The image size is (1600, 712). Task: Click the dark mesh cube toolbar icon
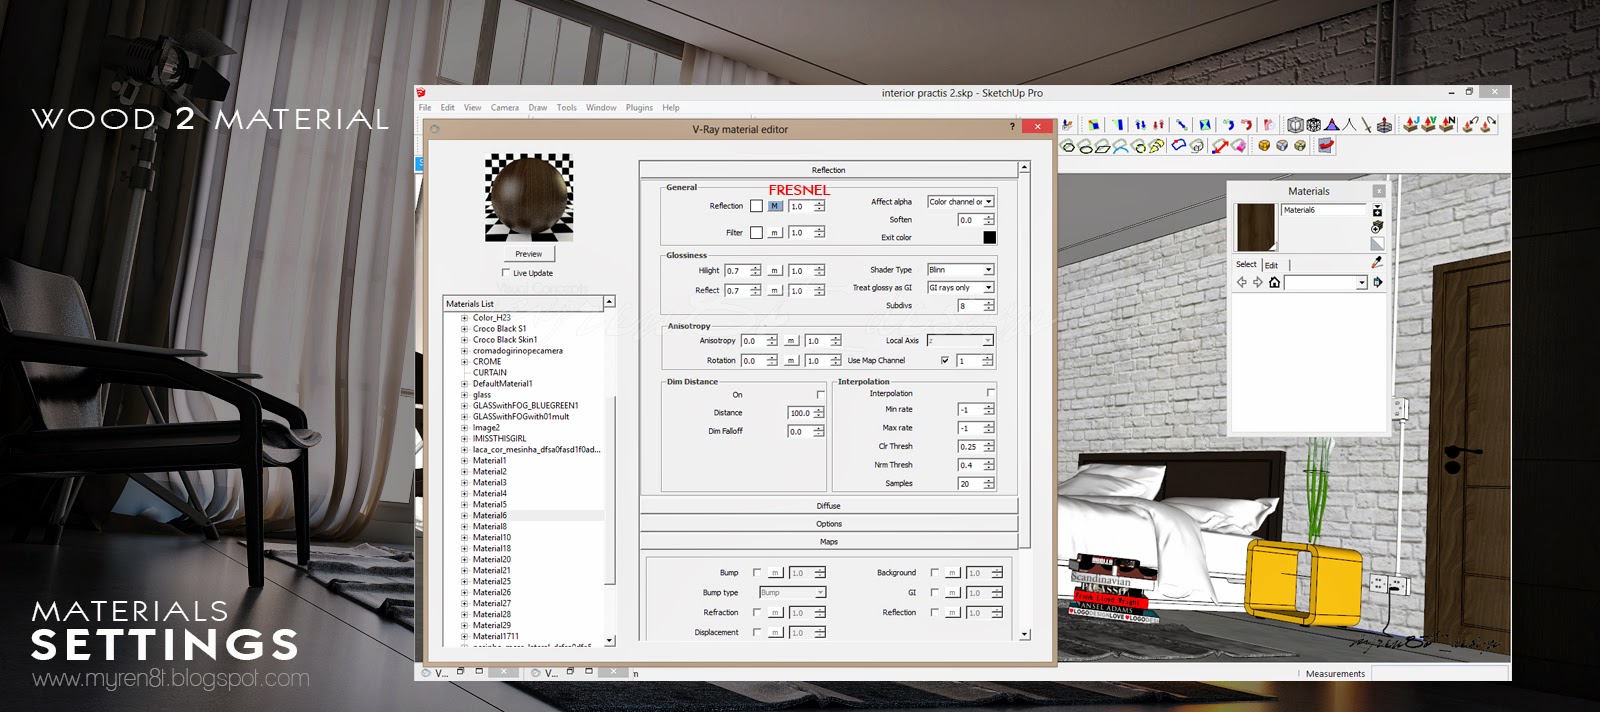coord(1313,125)
